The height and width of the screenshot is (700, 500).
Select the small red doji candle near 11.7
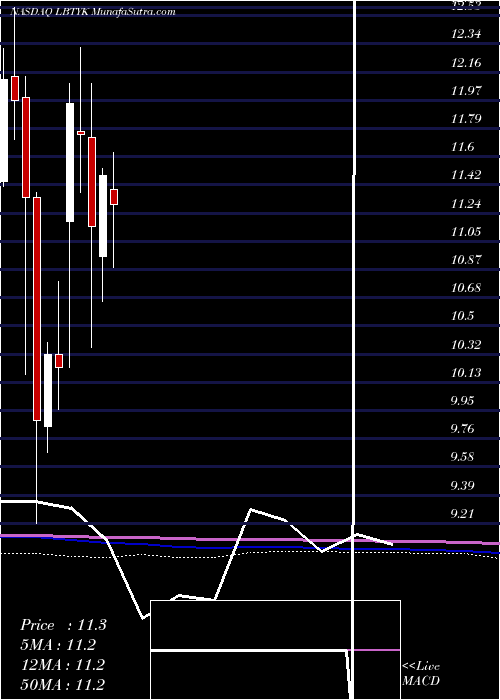coord(81,133)
